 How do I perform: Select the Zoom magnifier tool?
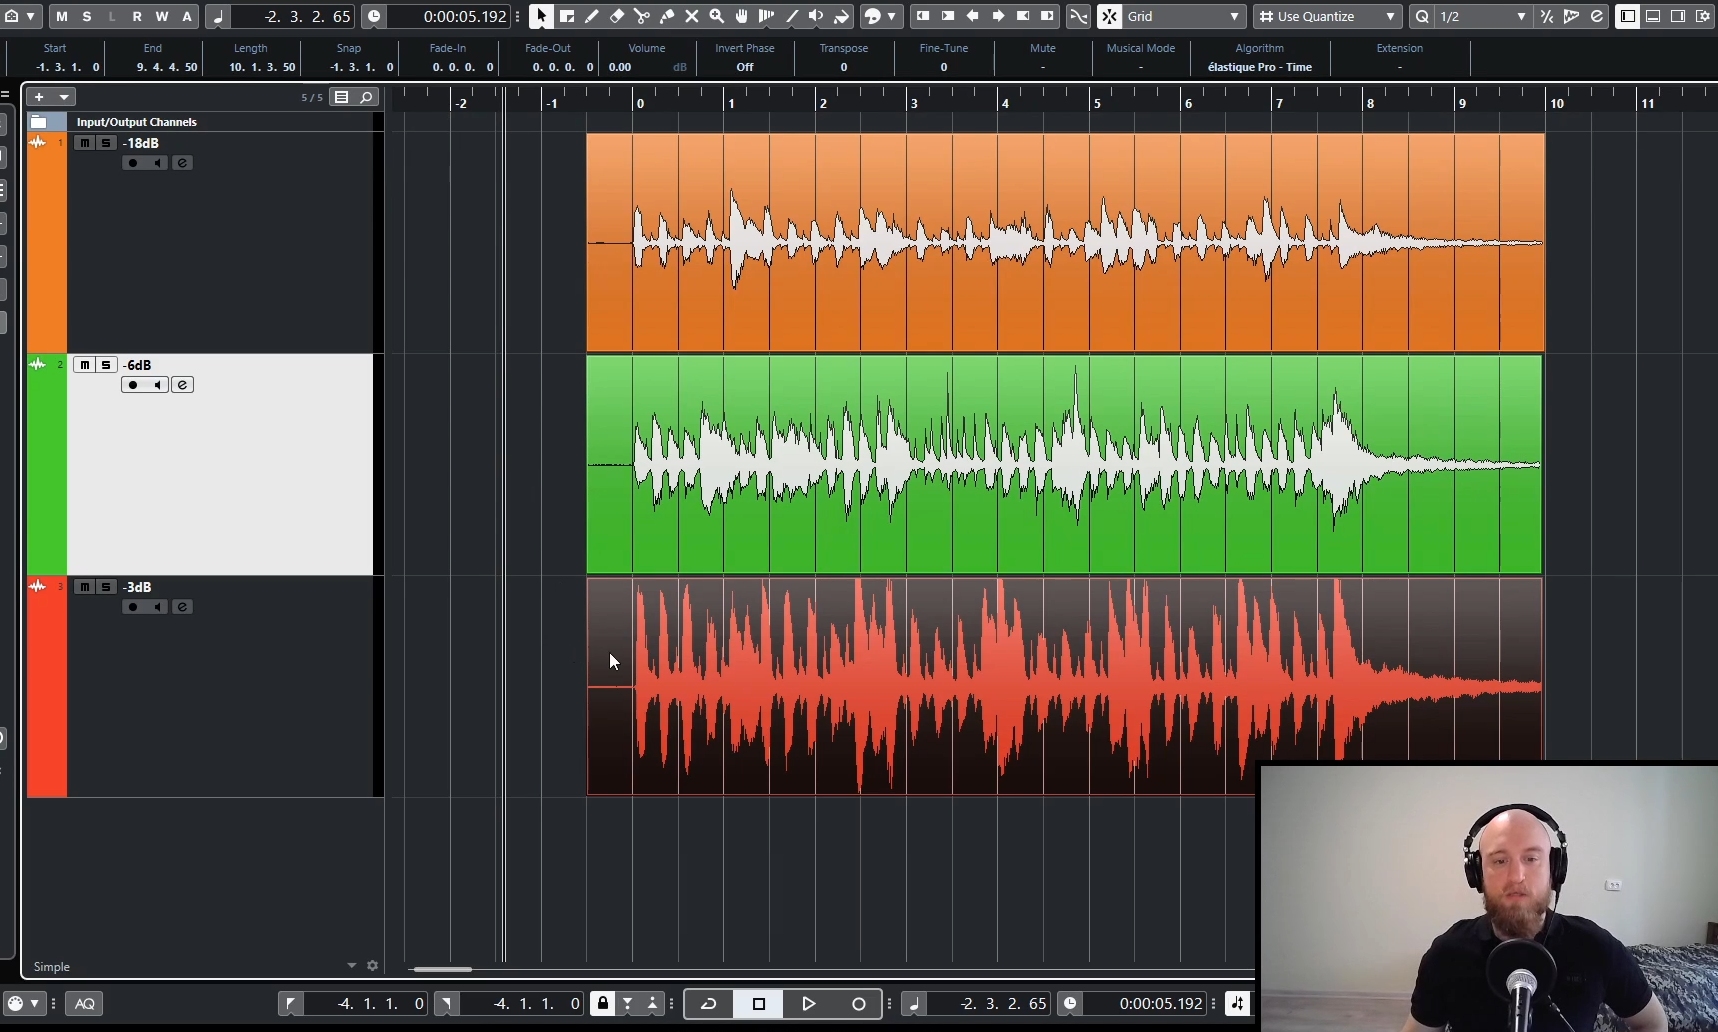click(717, 16)
